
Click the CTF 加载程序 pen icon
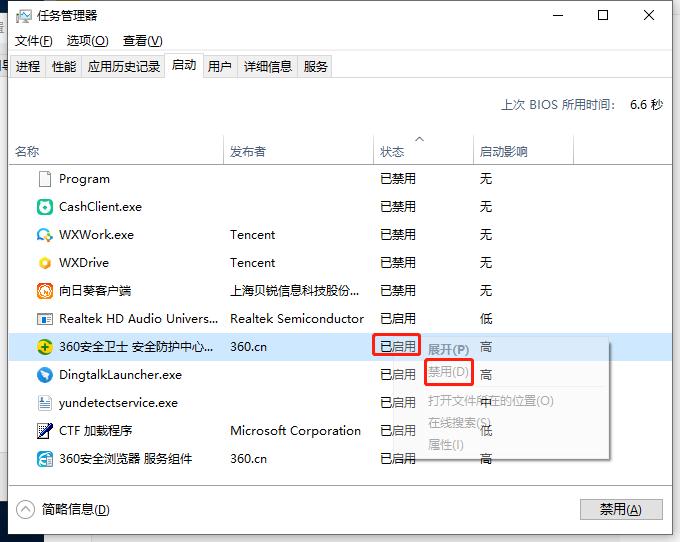pos(45,431)
